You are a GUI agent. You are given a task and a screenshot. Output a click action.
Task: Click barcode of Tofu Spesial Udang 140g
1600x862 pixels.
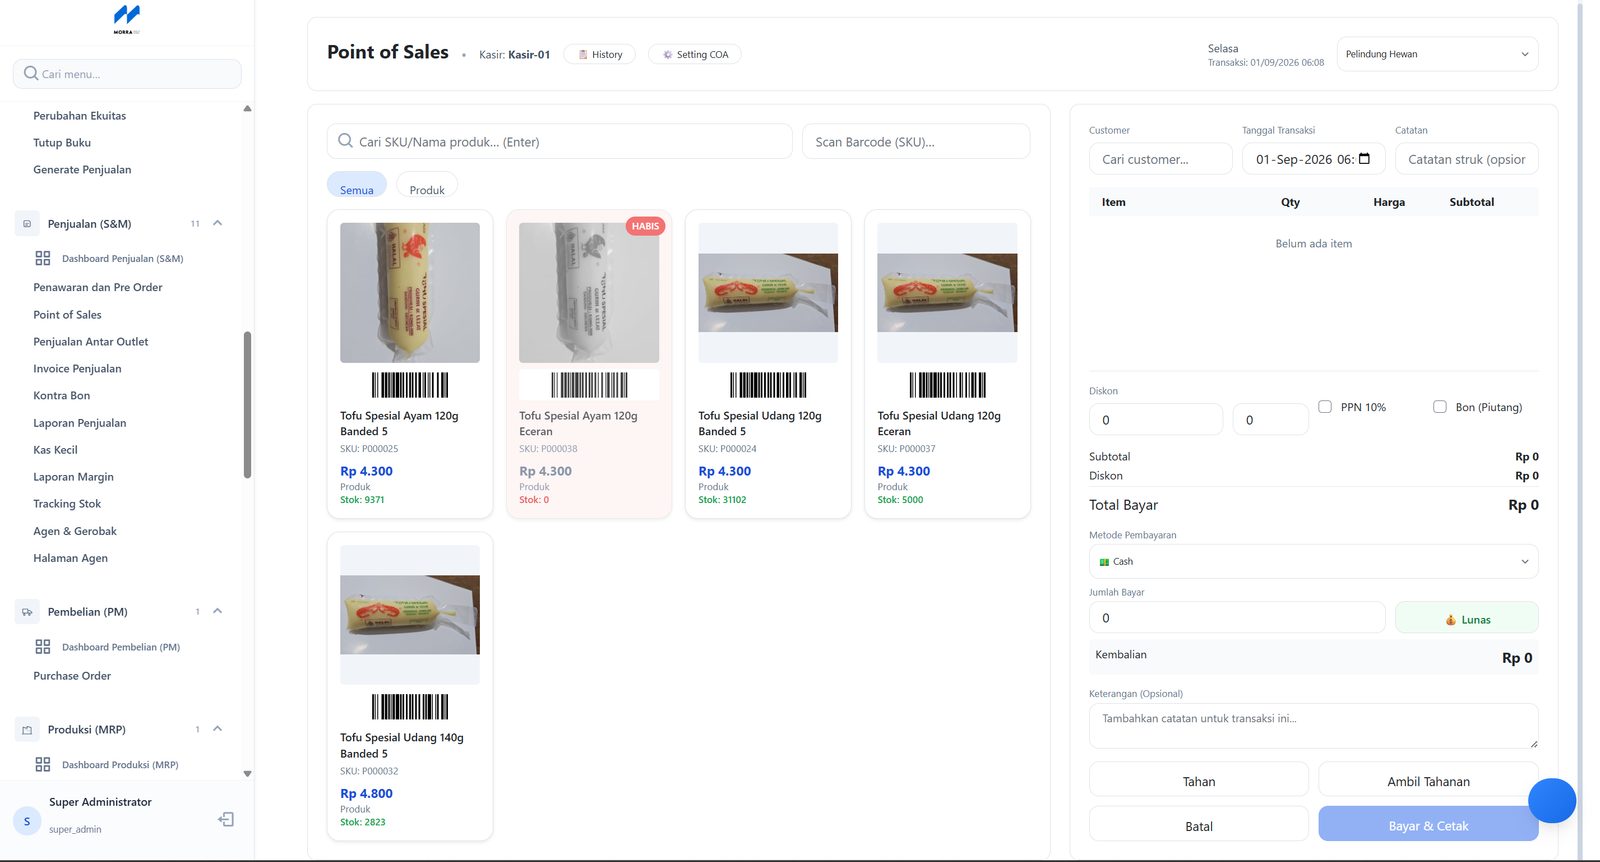pyautogui.click(x=410, y=707)
